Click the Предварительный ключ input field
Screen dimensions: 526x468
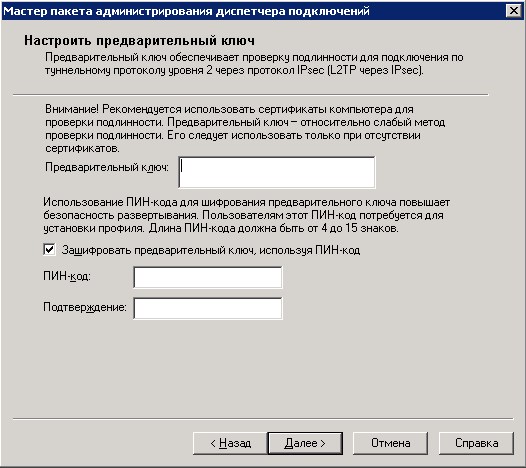pyautogui.click(x=277, y=172)
